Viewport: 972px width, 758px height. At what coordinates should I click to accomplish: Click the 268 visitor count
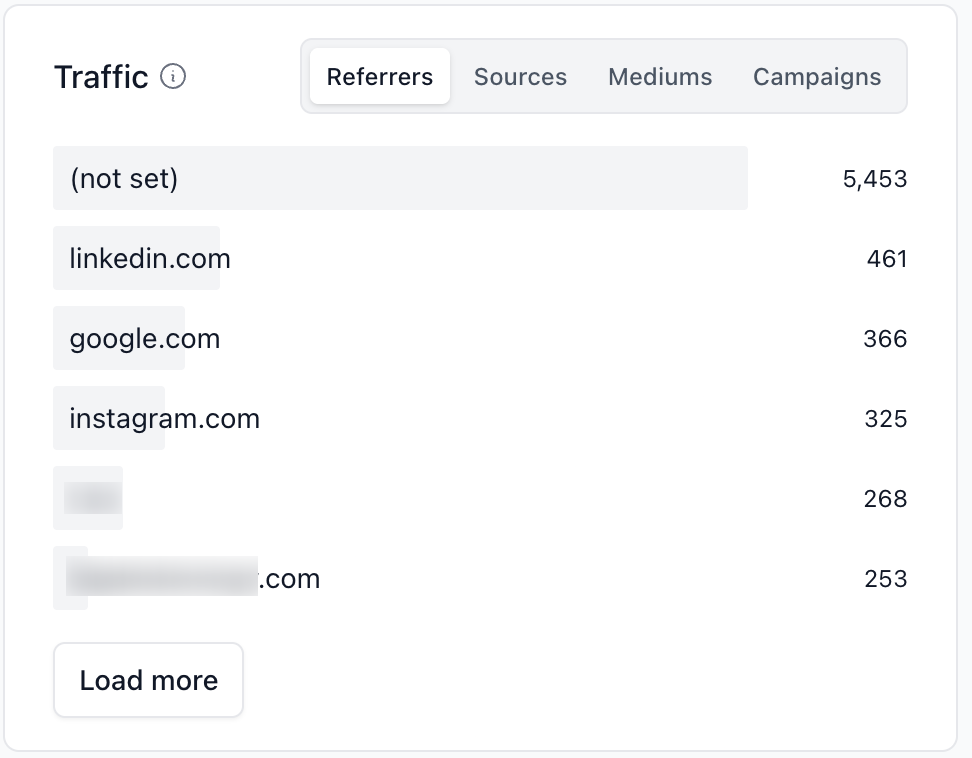[x=885, y=498]
